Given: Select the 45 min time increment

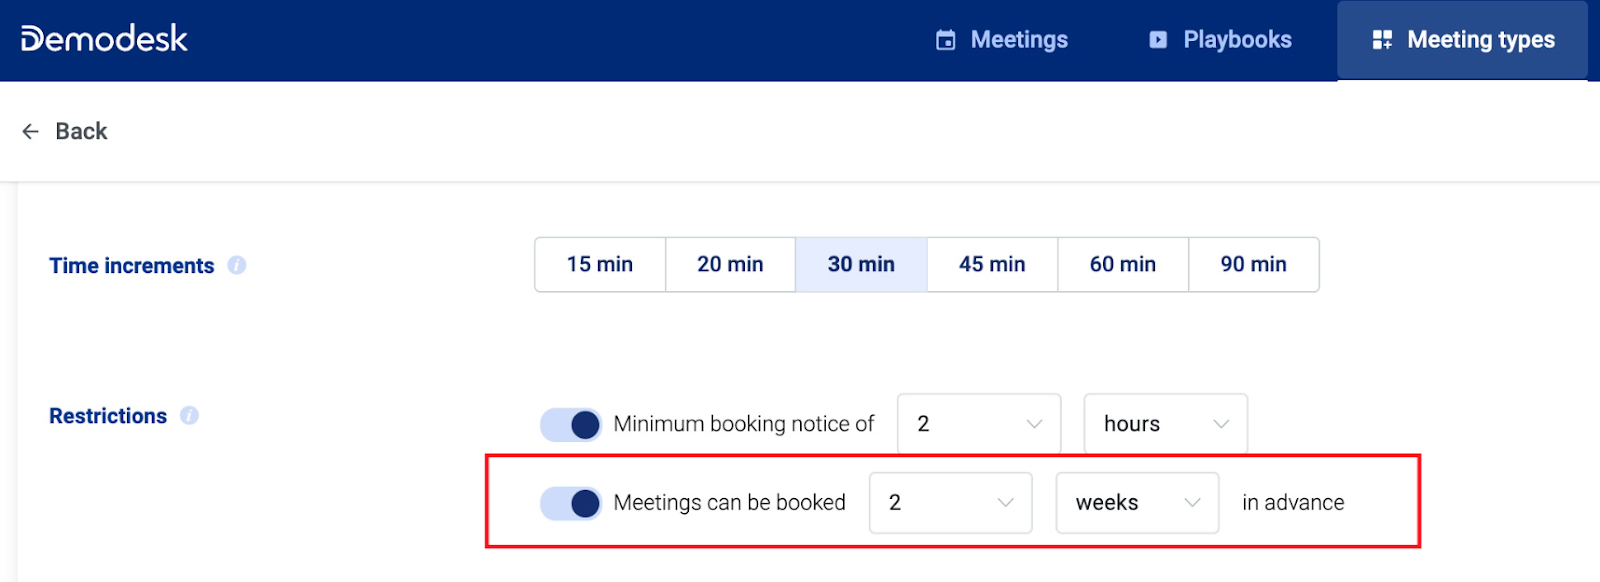Looking at the screenshot, I should click(992, 264).
